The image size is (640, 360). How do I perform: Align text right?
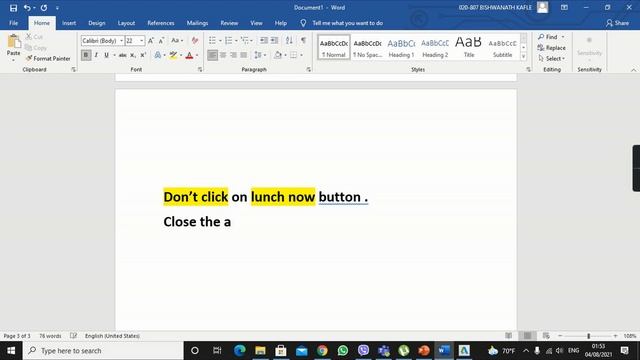233,55
